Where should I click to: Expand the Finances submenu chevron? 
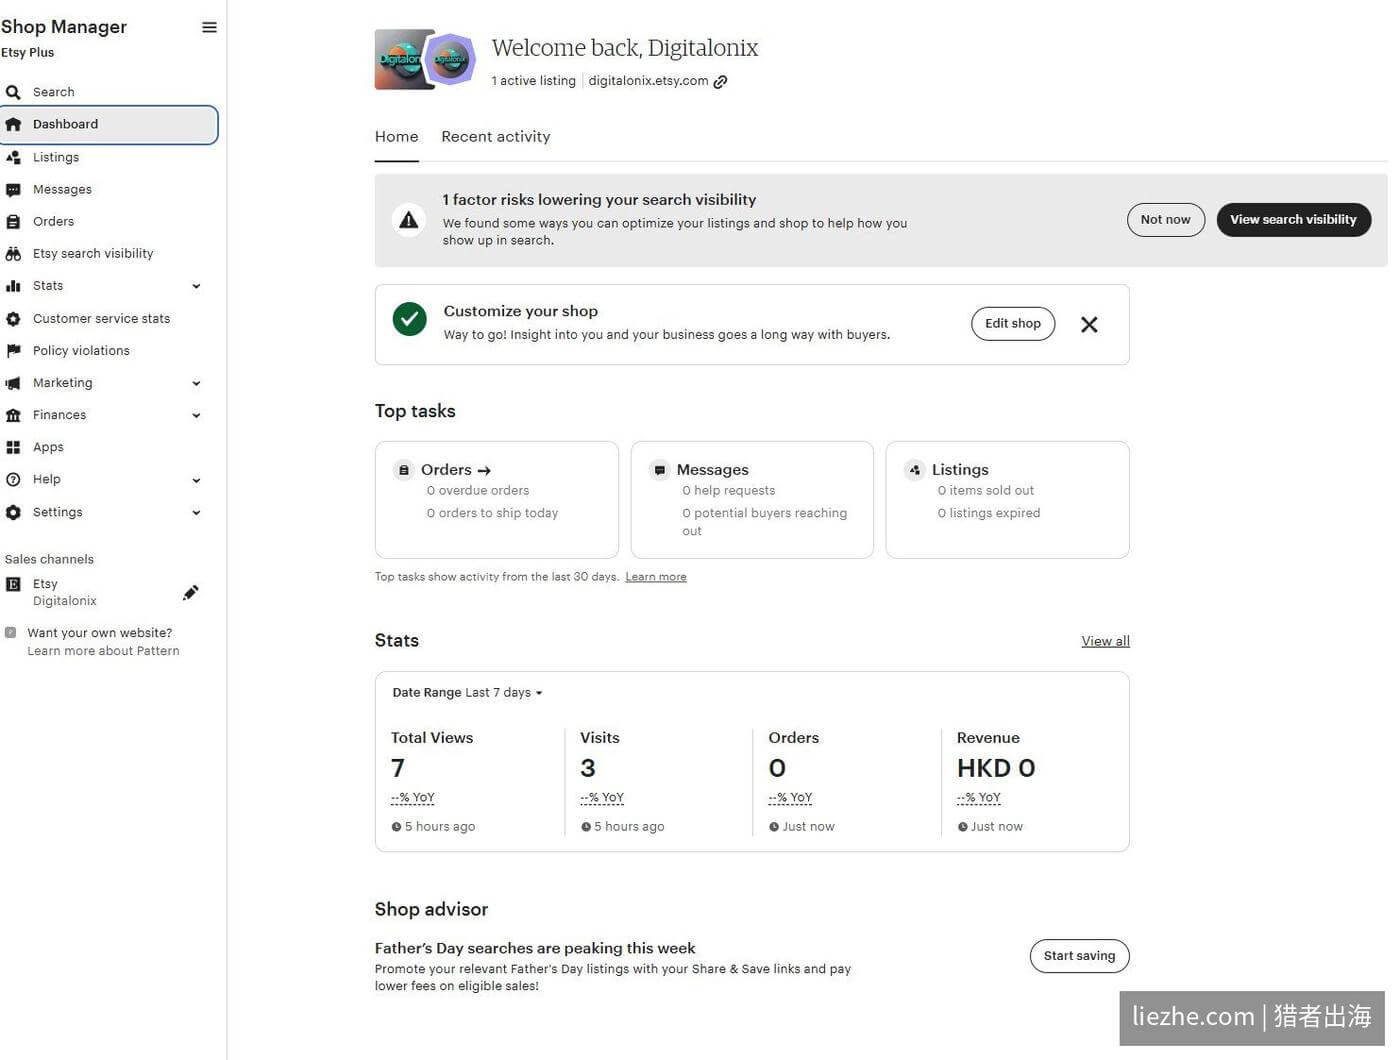coord(197,415)
